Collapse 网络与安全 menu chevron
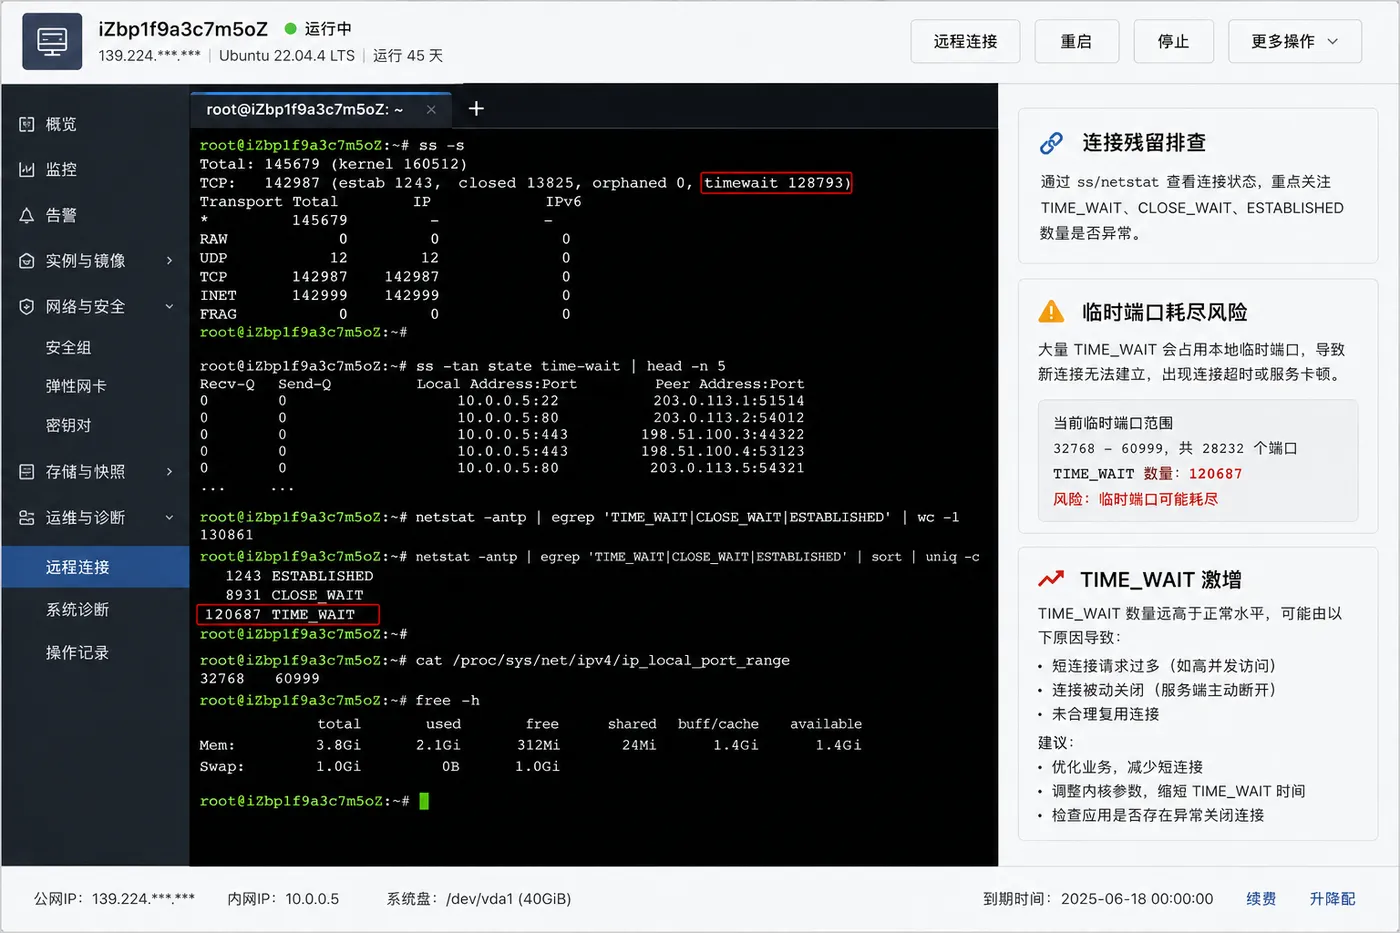This screenshot has width=1400, height=933. pyautogui.click(x=169, y=307)
